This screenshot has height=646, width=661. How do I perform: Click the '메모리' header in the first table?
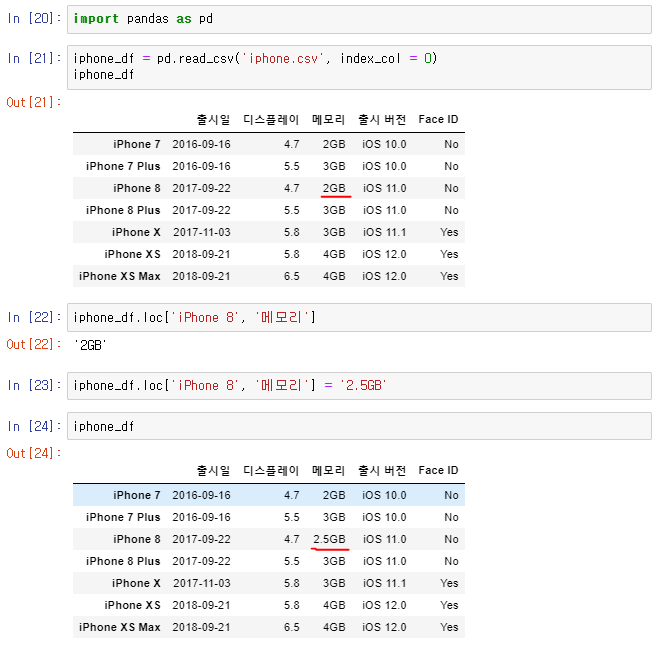pyautogui.click(x=328, y=120)
